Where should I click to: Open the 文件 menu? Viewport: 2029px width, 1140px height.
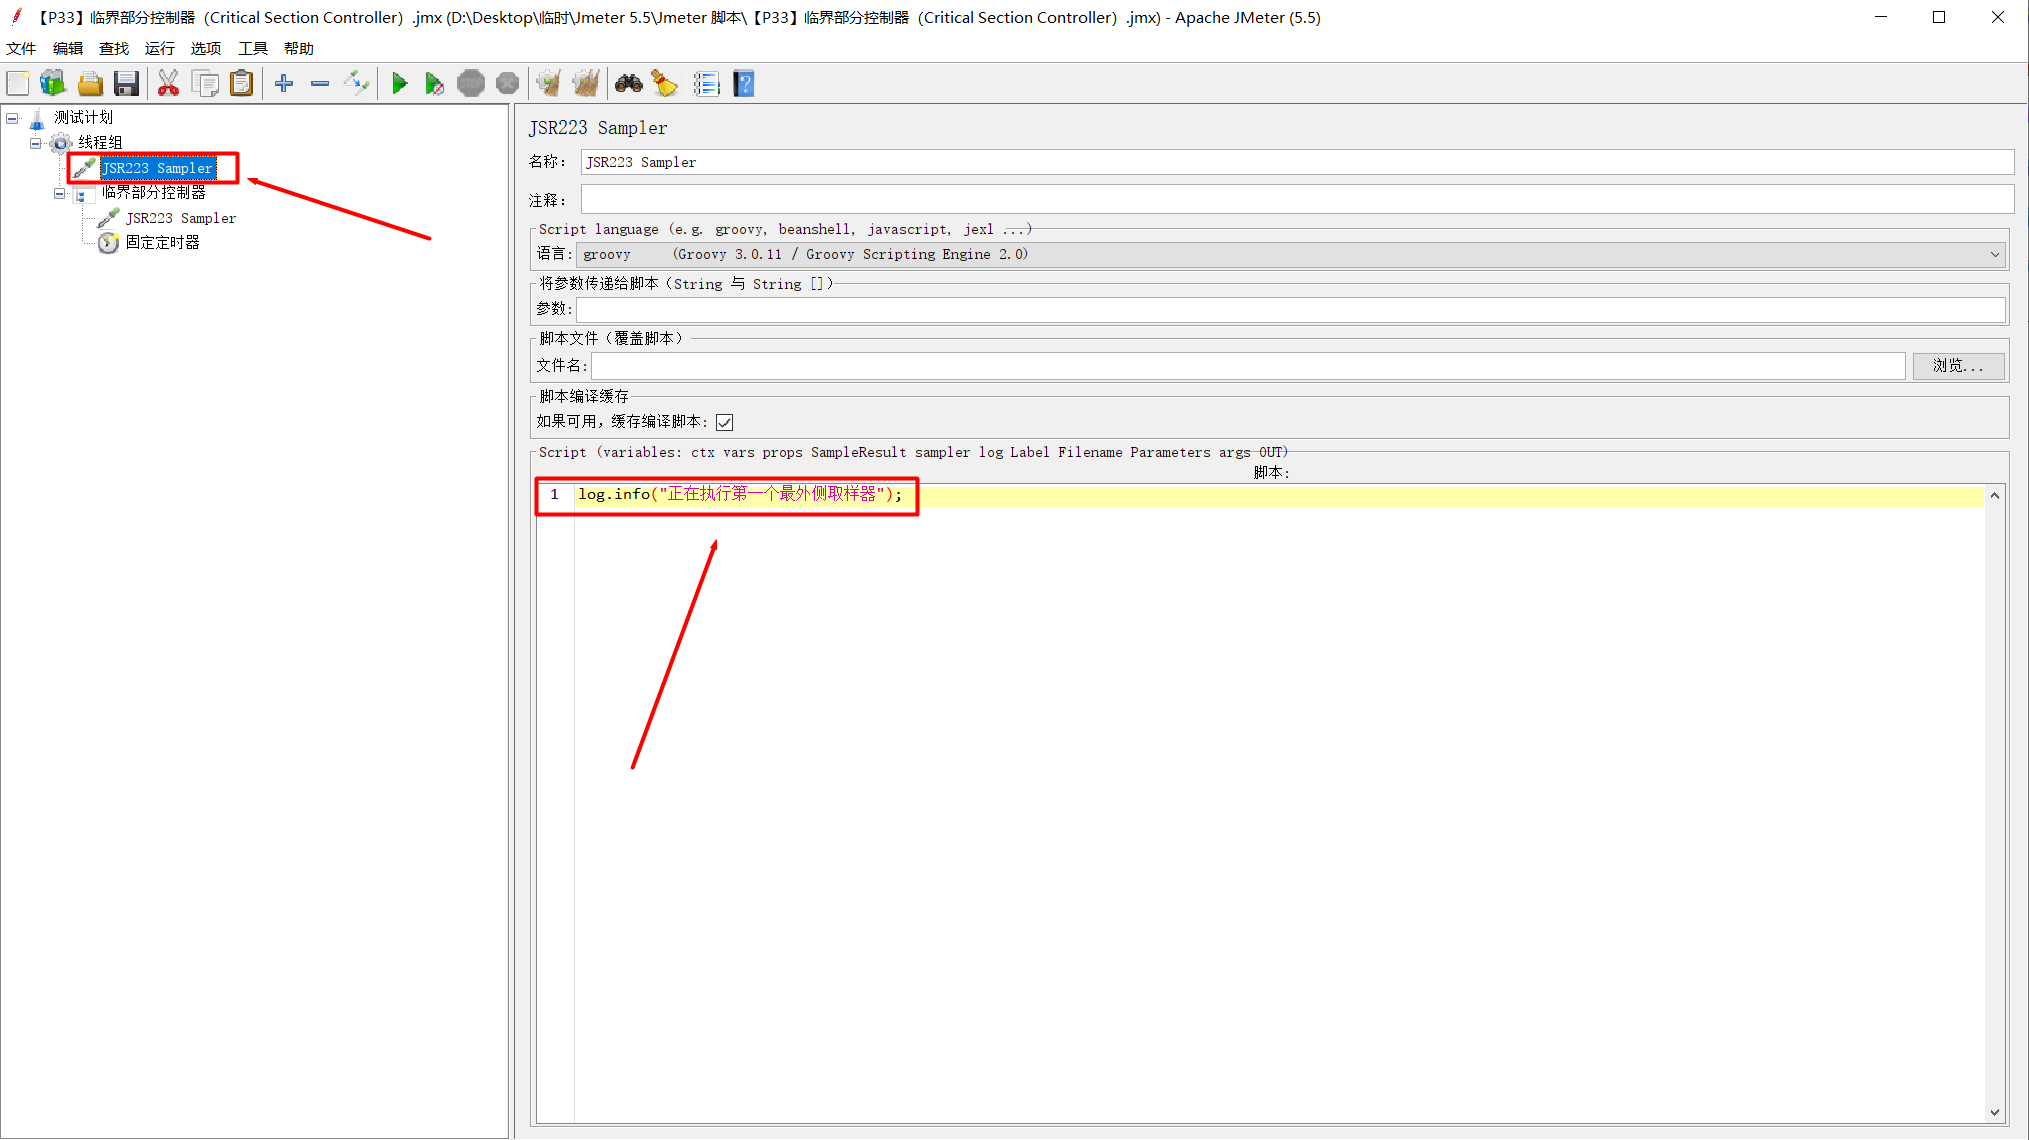pyautogui.click(x=21, y=49)
